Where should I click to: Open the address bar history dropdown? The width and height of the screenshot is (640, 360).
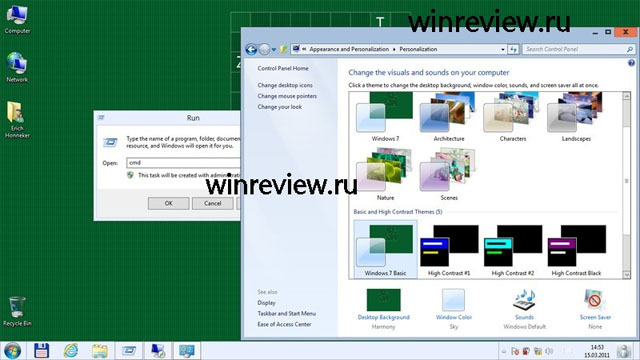502,49
